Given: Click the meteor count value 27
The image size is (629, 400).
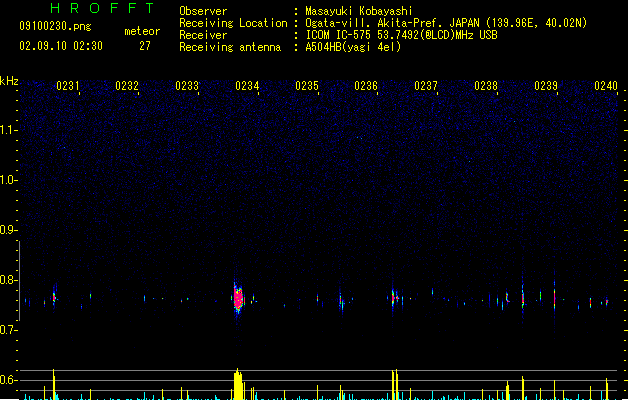Looking at the screenshot, I should [x=145, y=46].
